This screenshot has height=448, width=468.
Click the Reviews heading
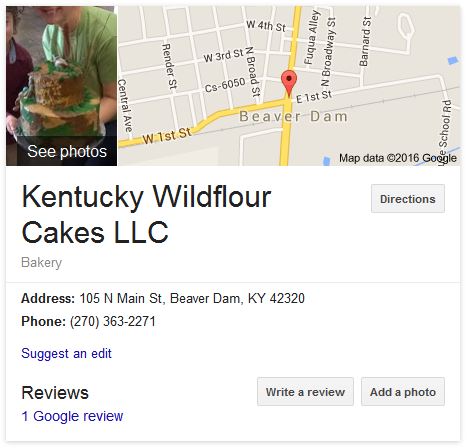pyautogui.click(x=55, y=393)
